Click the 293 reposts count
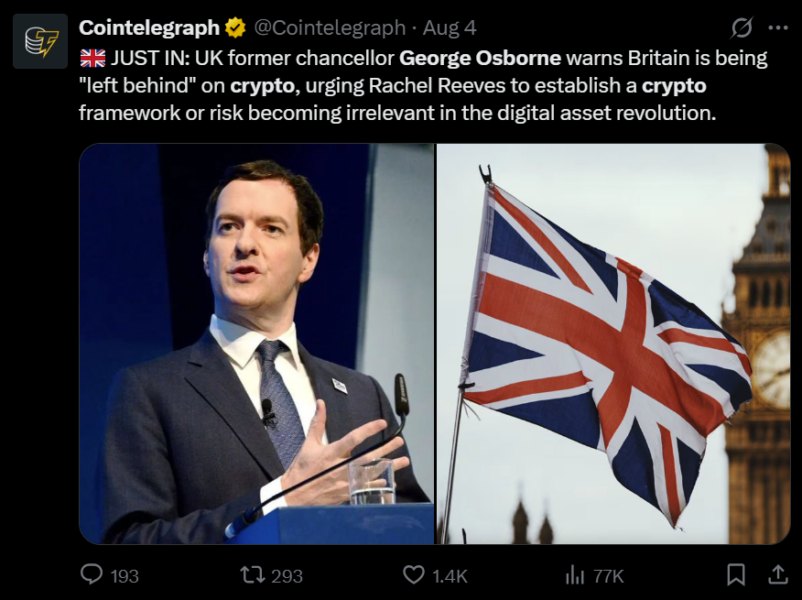This screenshot has height=600, width=802. [x=287, y=575]
